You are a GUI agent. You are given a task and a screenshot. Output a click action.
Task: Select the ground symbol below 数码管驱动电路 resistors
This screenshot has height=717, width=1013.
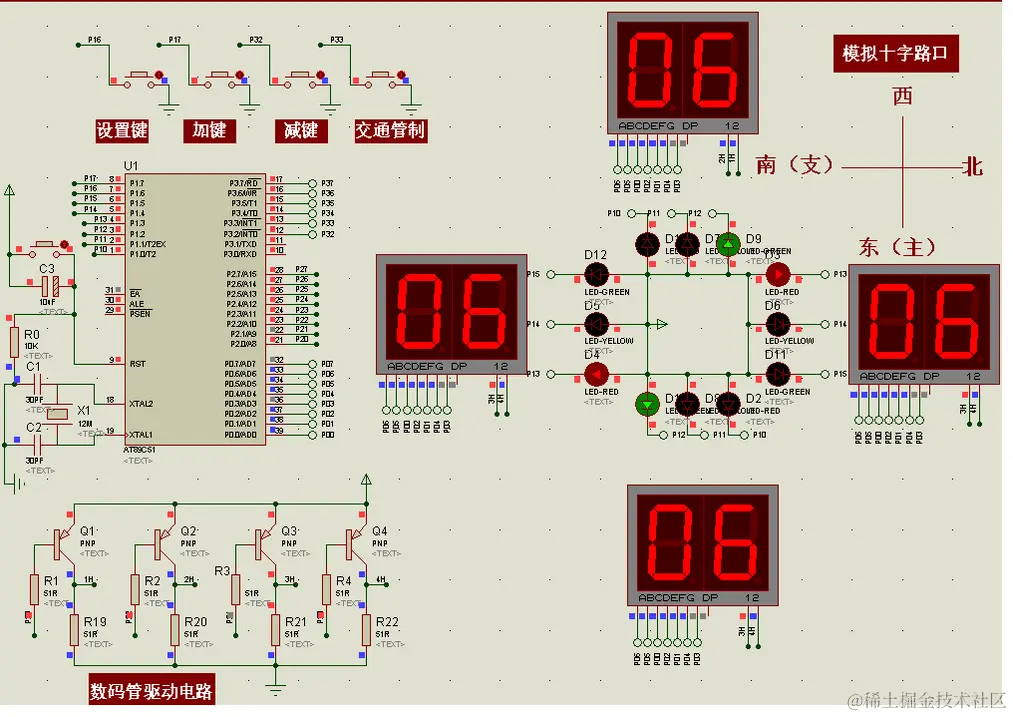pyautogui.click(x=275, y=688)
